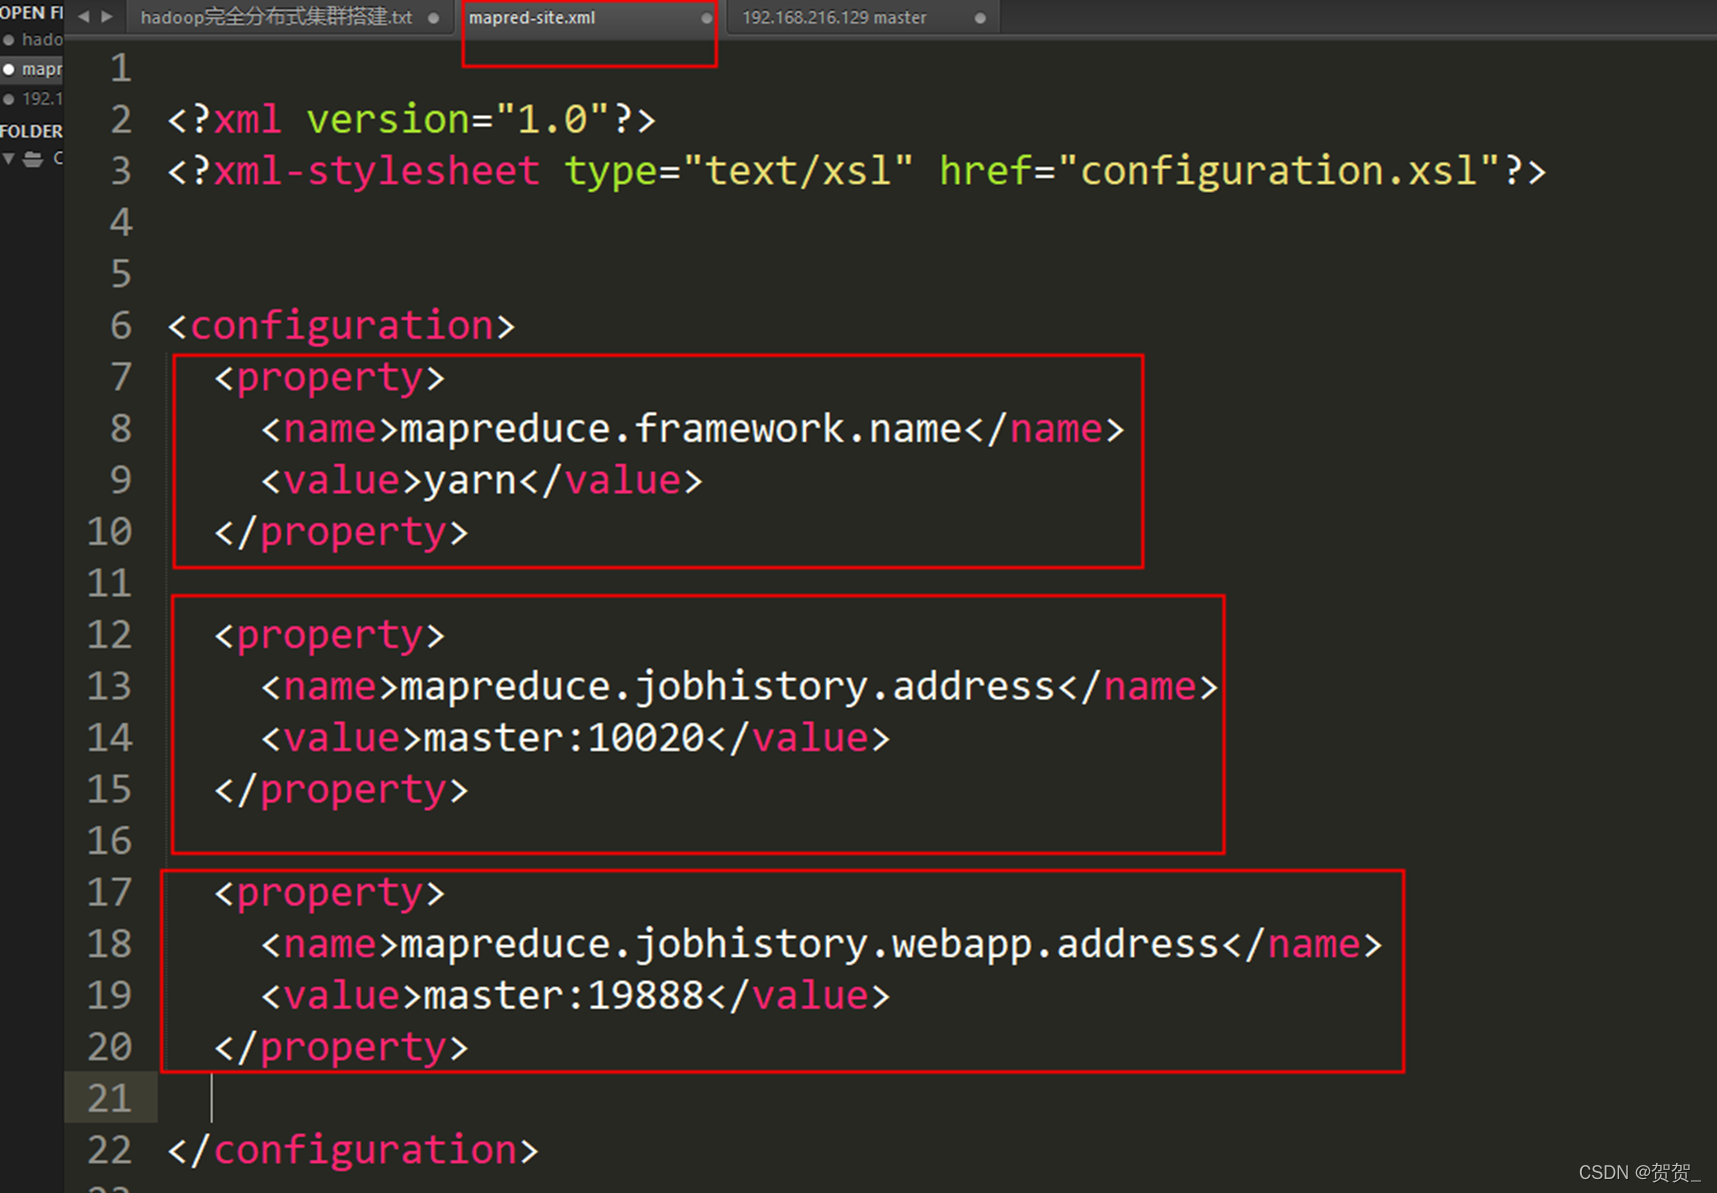1717x1193 pixels.
Task: Click the folder icon under FOLDERS
Action: point(33,158)
